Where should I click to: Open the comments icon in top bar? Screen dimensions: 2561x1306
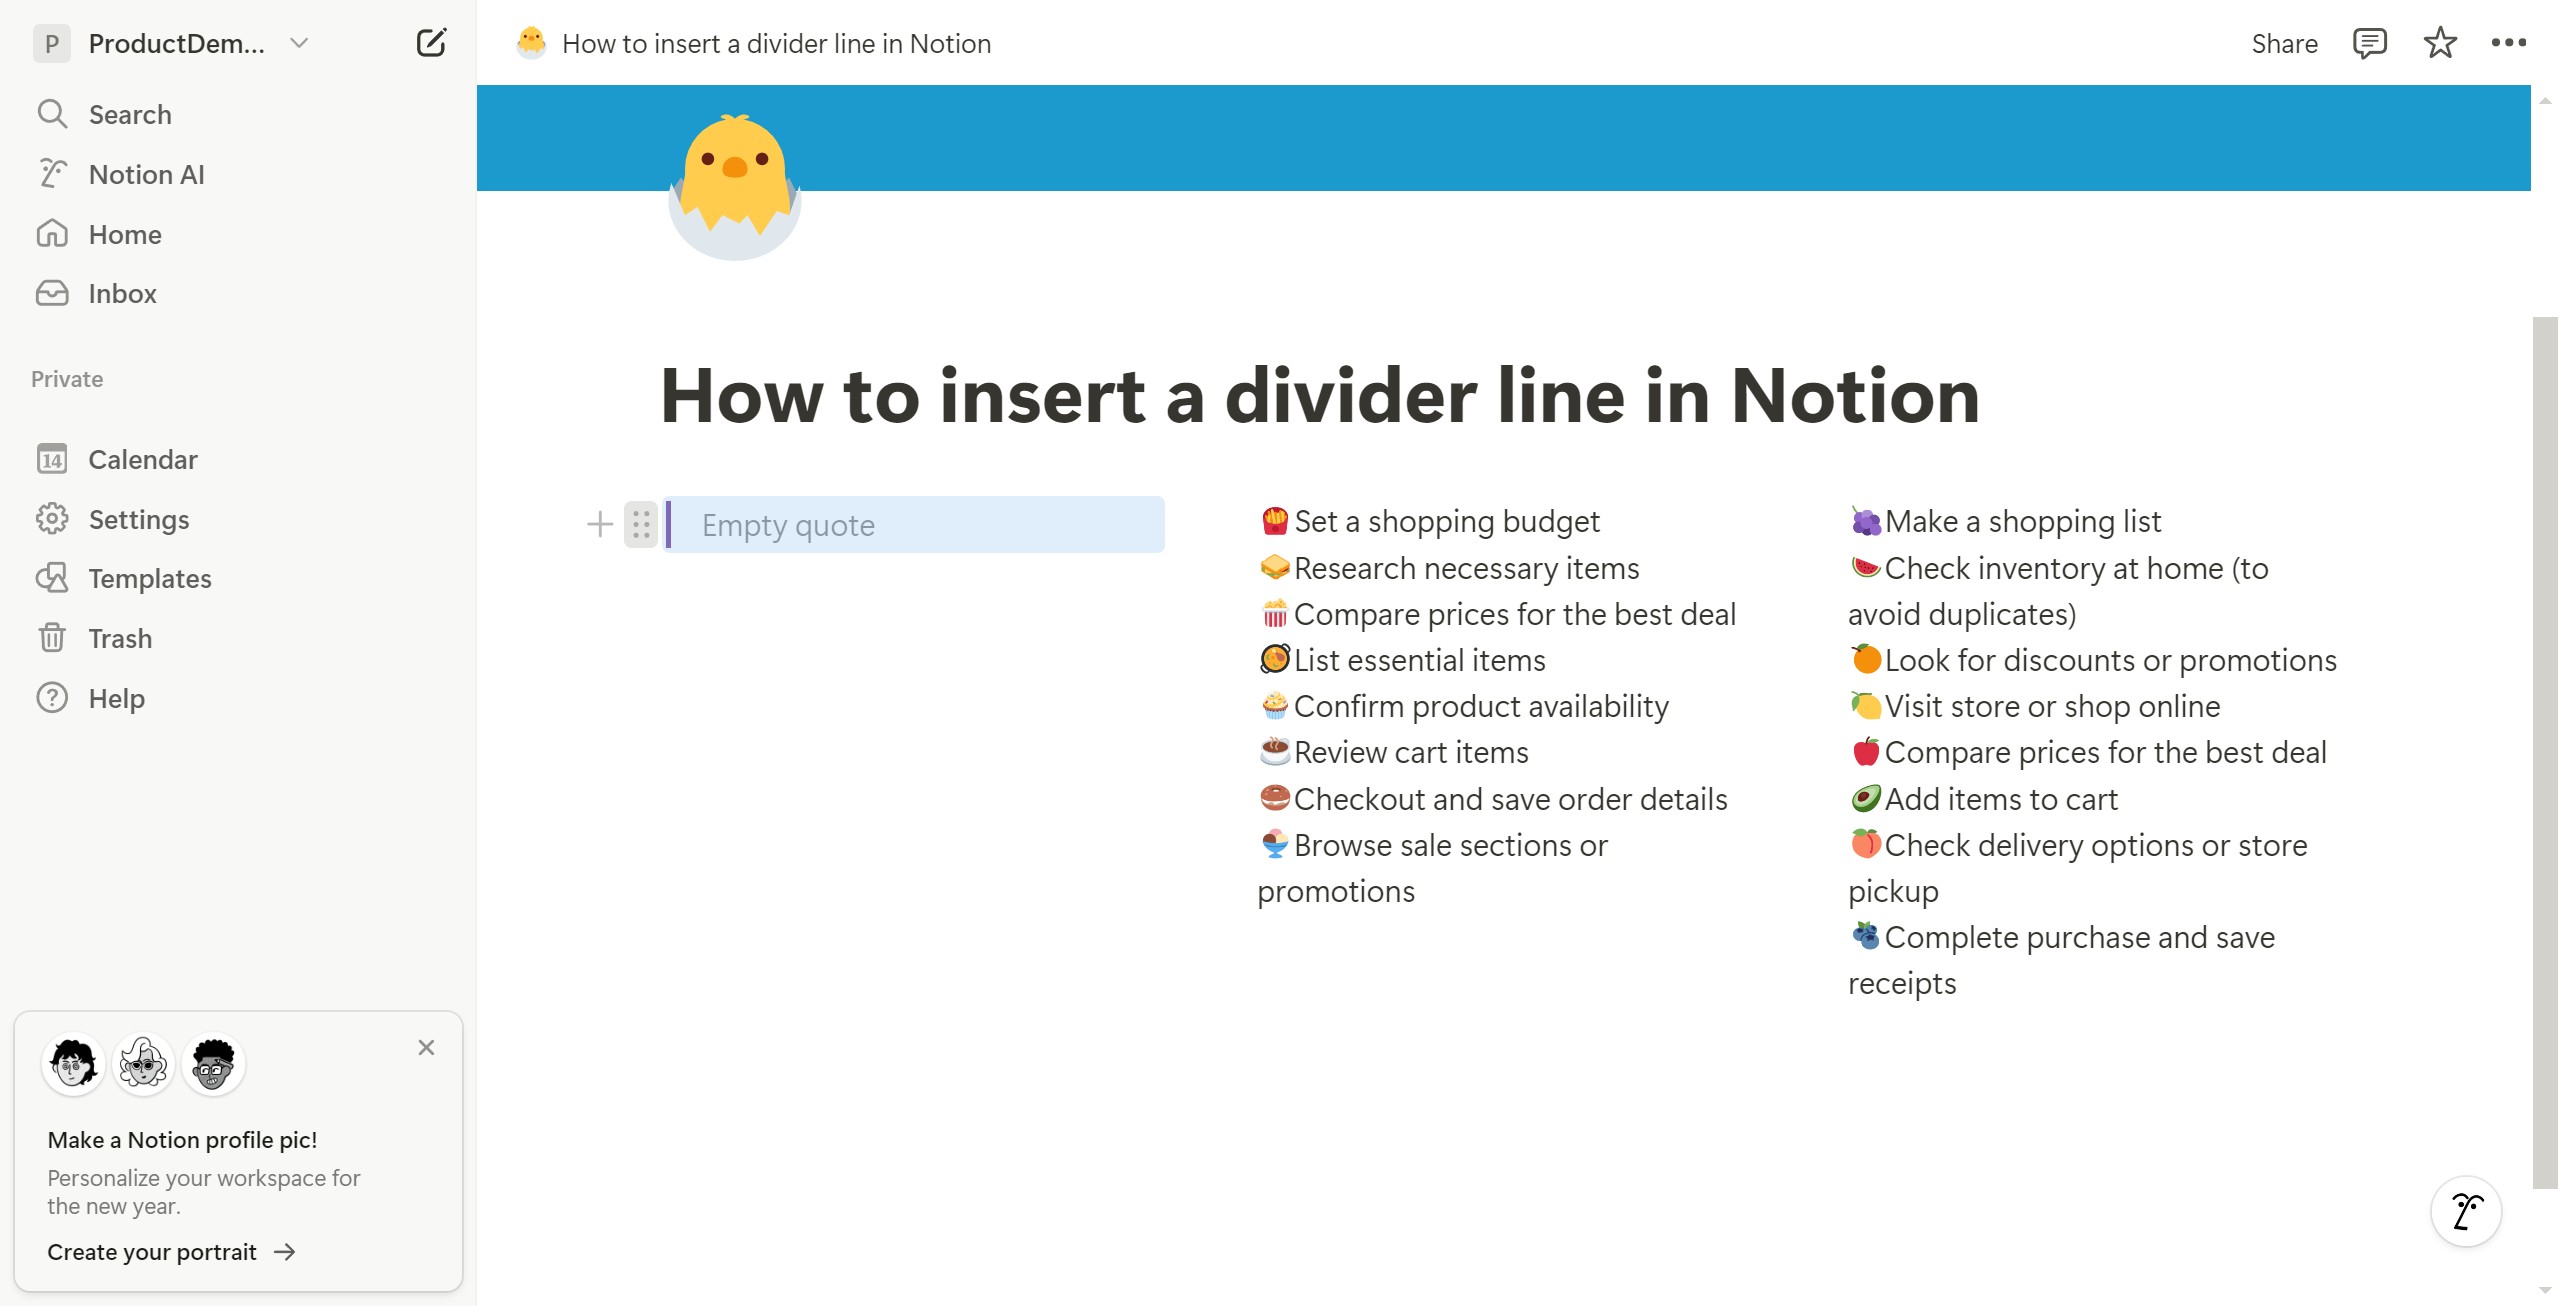[2370, 43]
